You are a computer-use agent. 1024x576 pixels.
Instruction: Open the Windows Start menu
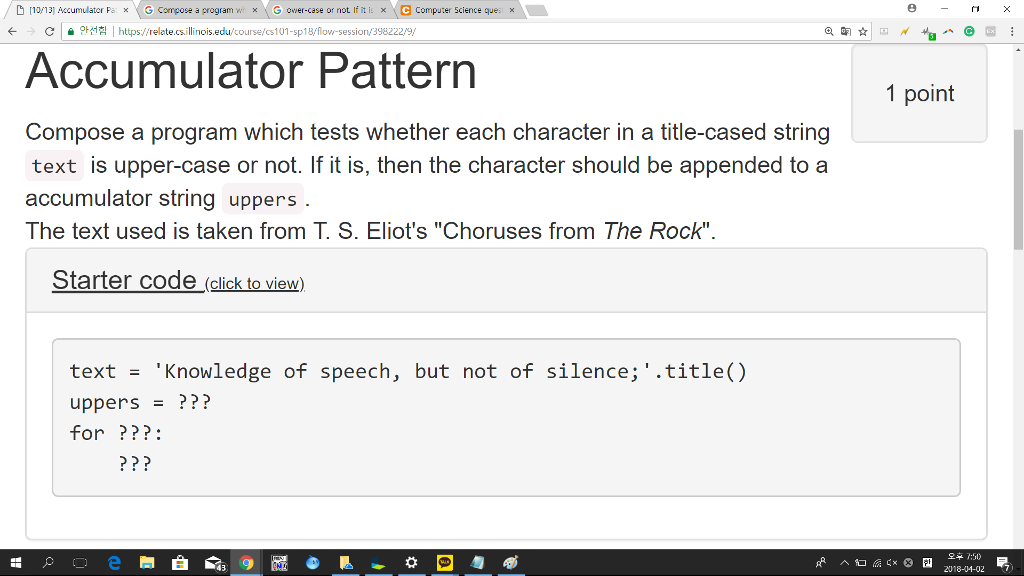tap(14, 563)
